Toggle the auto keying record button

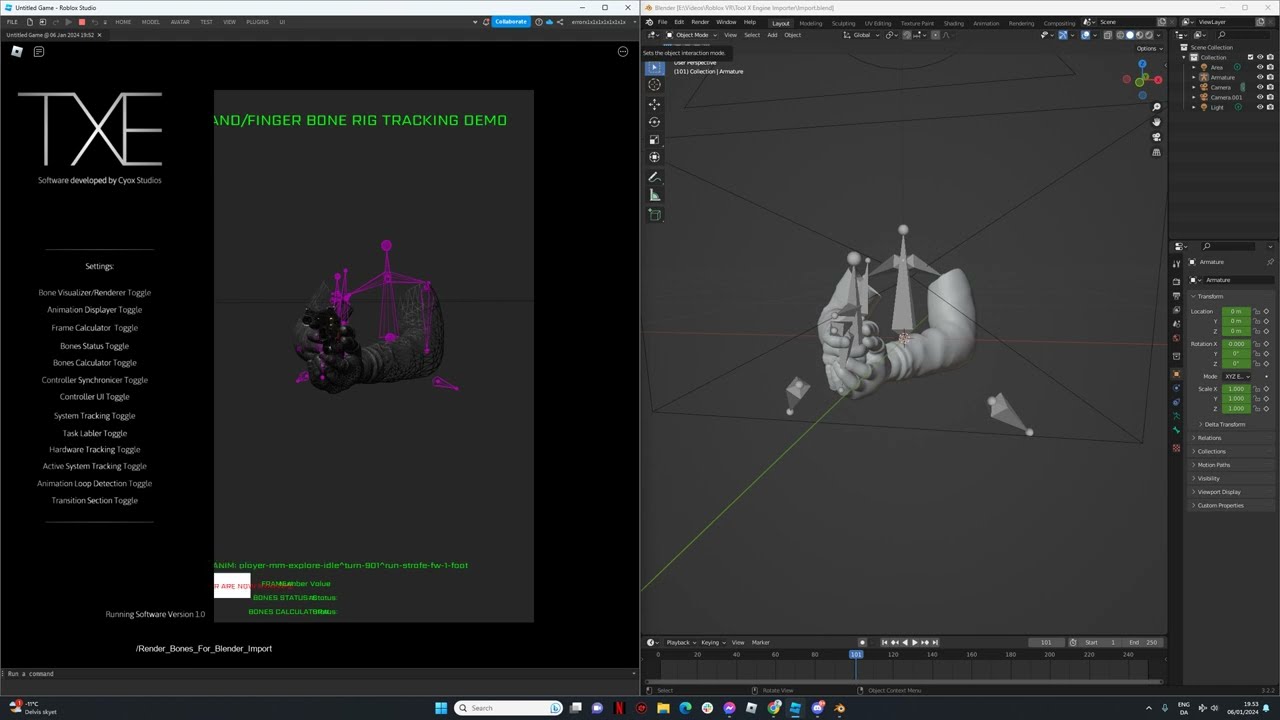click(x=862, y=642)
